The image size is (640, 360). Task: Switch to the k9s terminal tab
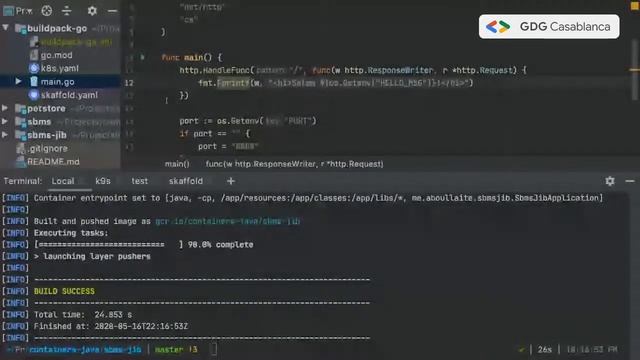(x=103, y=181)
